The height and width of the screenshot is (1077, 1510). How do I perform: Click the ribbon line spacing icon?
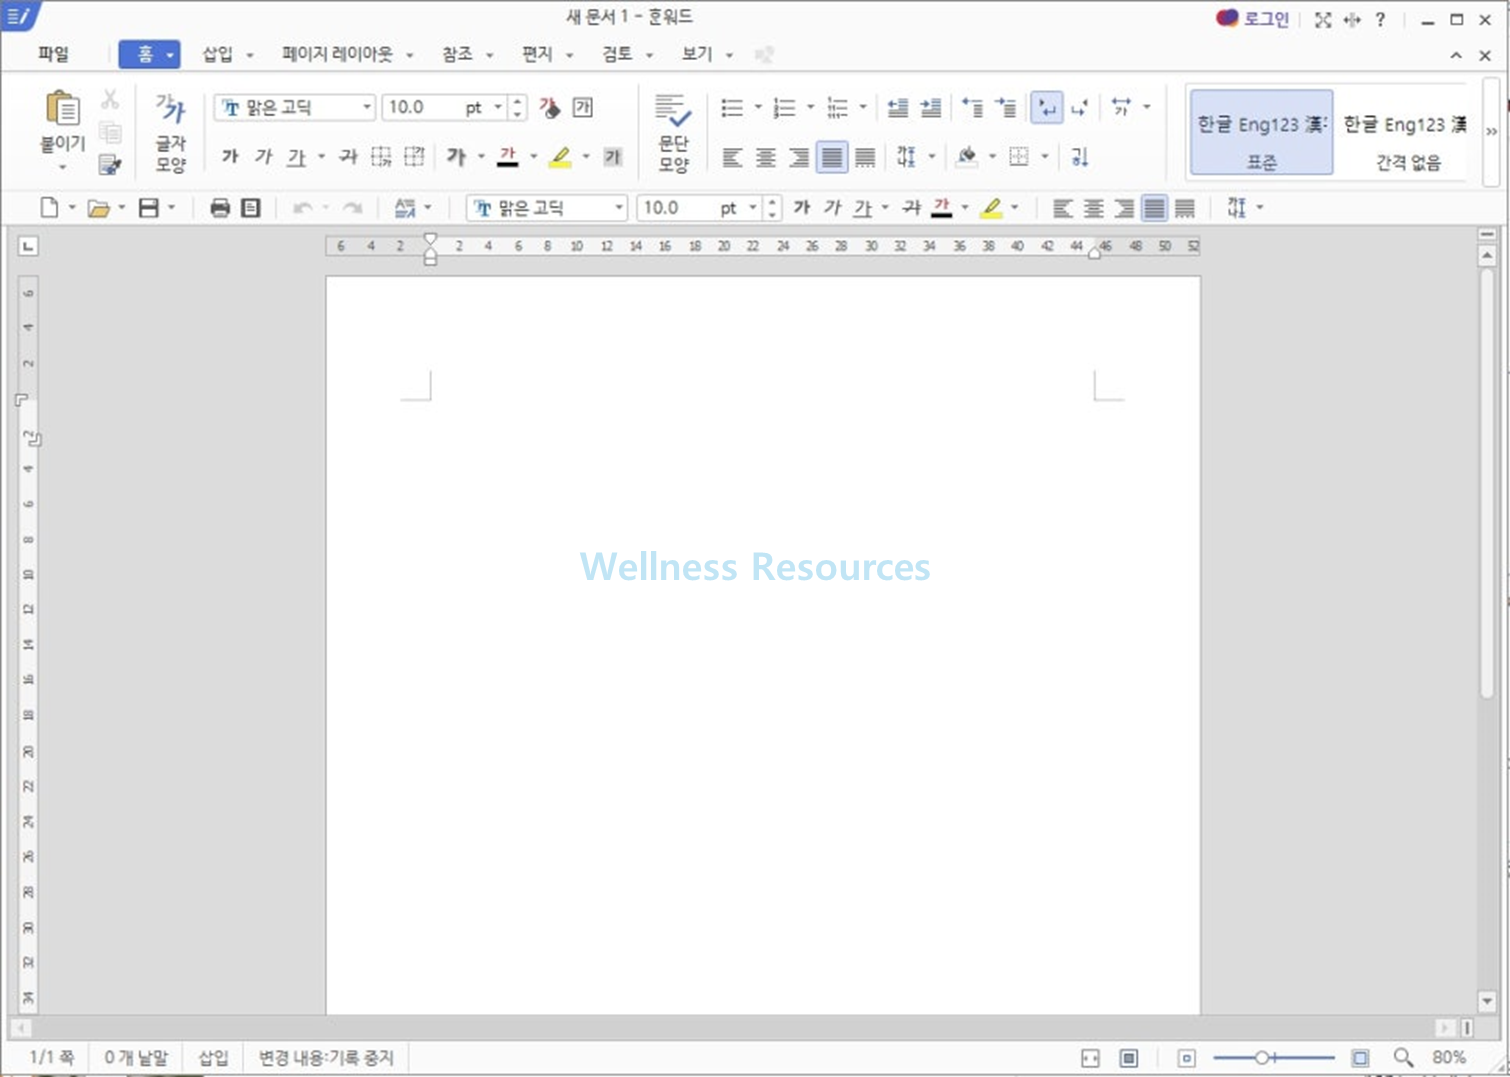[x=906, y=157]
